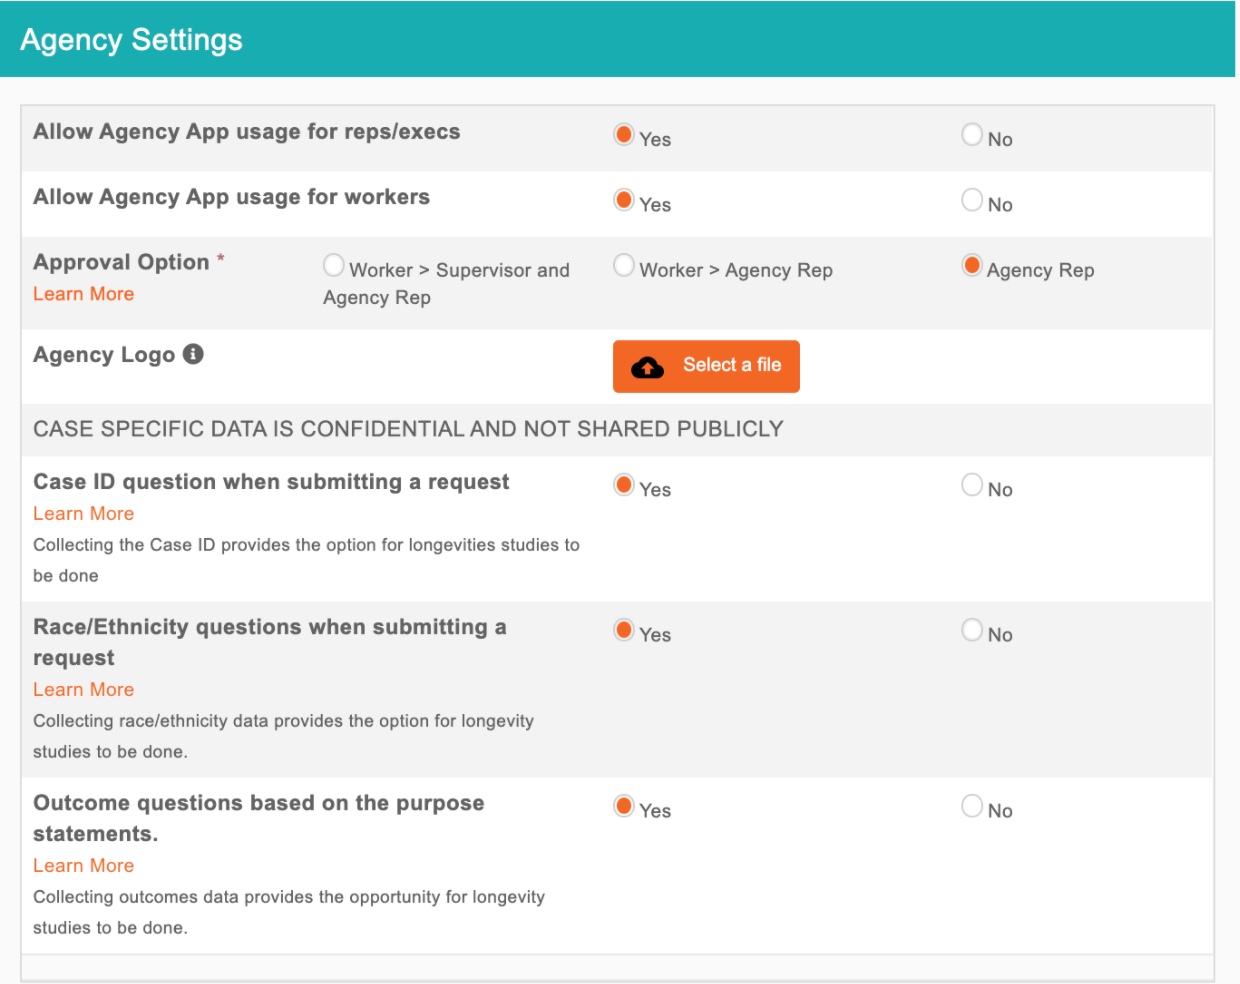Select Worker > Supervisor and Agency Rep option
The width and height of the screenshot is (1240, 984).
pos(334,266)
